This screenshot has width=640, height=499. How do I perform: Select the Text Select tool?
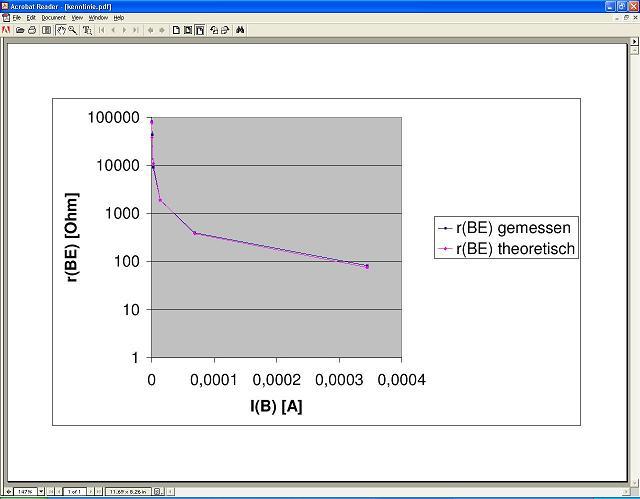coord(87,30)
